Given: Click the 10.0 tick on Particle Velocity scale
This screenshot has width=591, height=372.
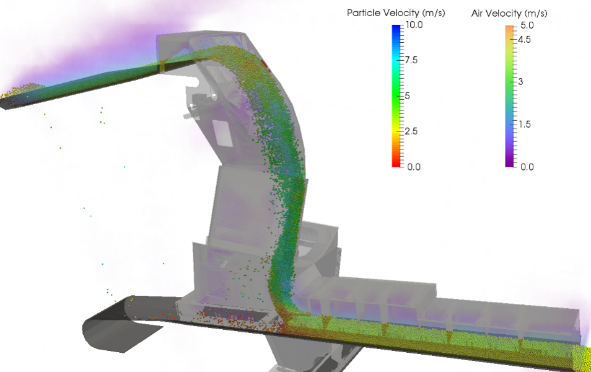Looking at the screenshot, I should coord(414,25).
